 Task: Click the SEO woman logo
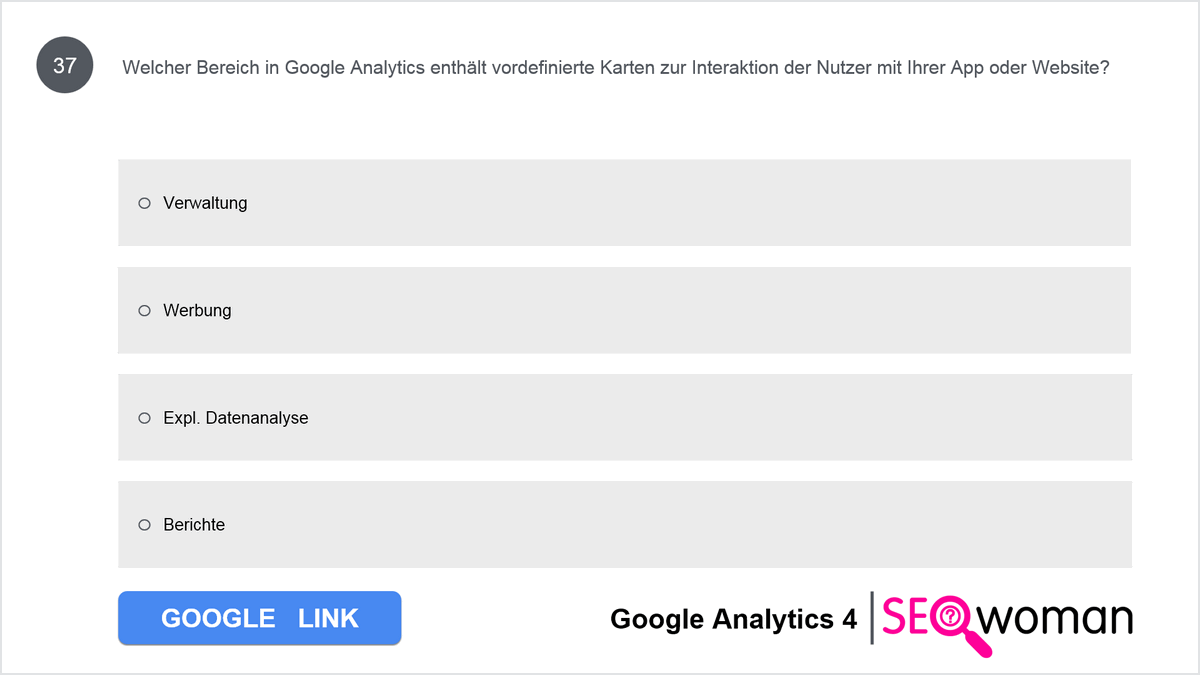tap(1008, 623)
